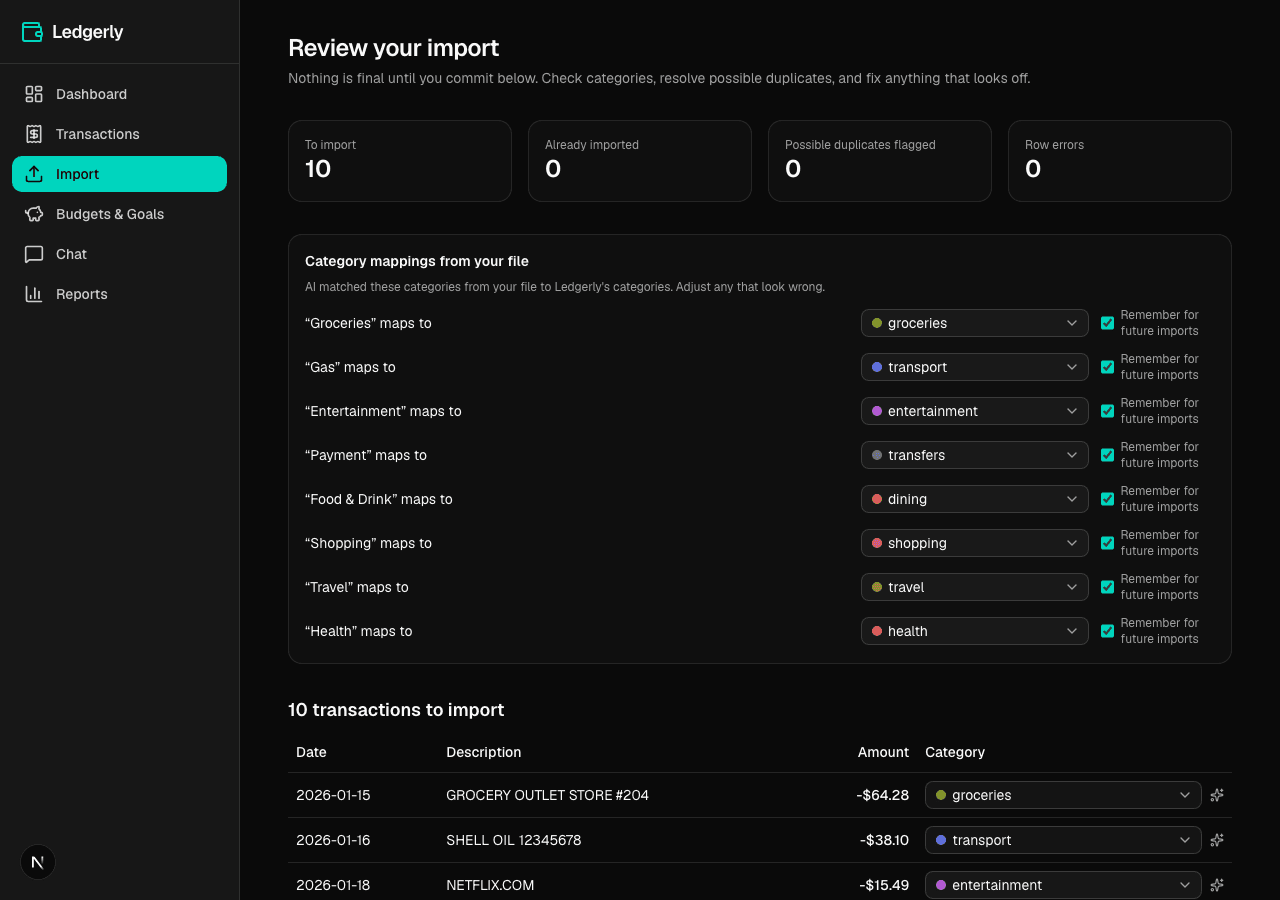
Task: Click the NETFLIX.COM description cell
Action: (490, 885)
